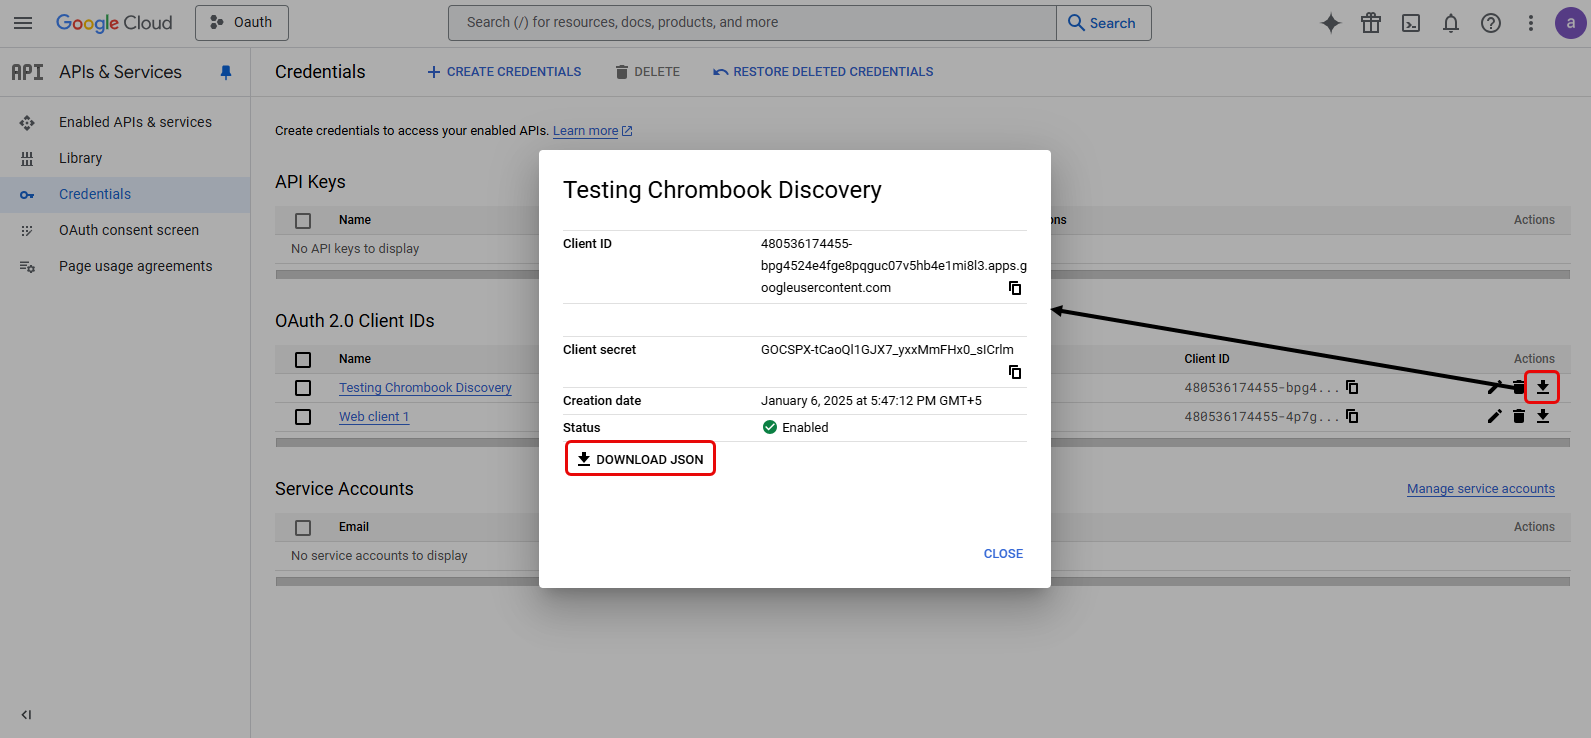Viewport: 1591px width, 738px height.
Task: Check the Testing Chrombook Discovery checkbox
Action: click(303, 388)
